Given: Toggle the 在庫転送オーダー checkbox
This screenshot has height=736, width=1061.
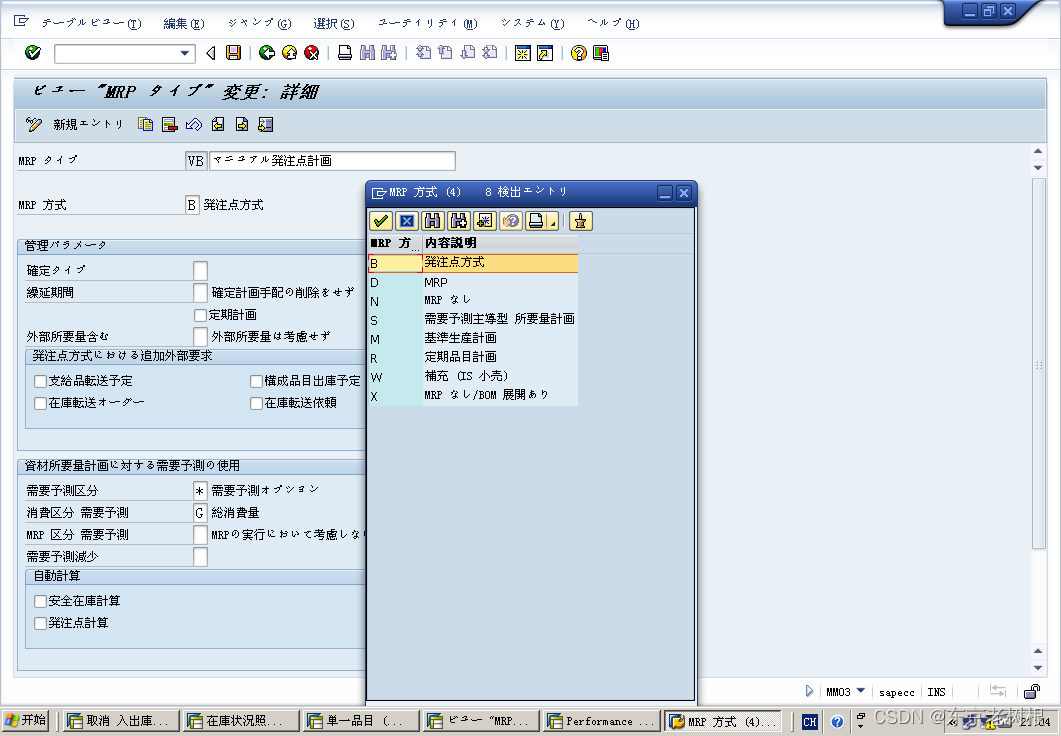Looking at the screenshot, I should click(41, 403).
